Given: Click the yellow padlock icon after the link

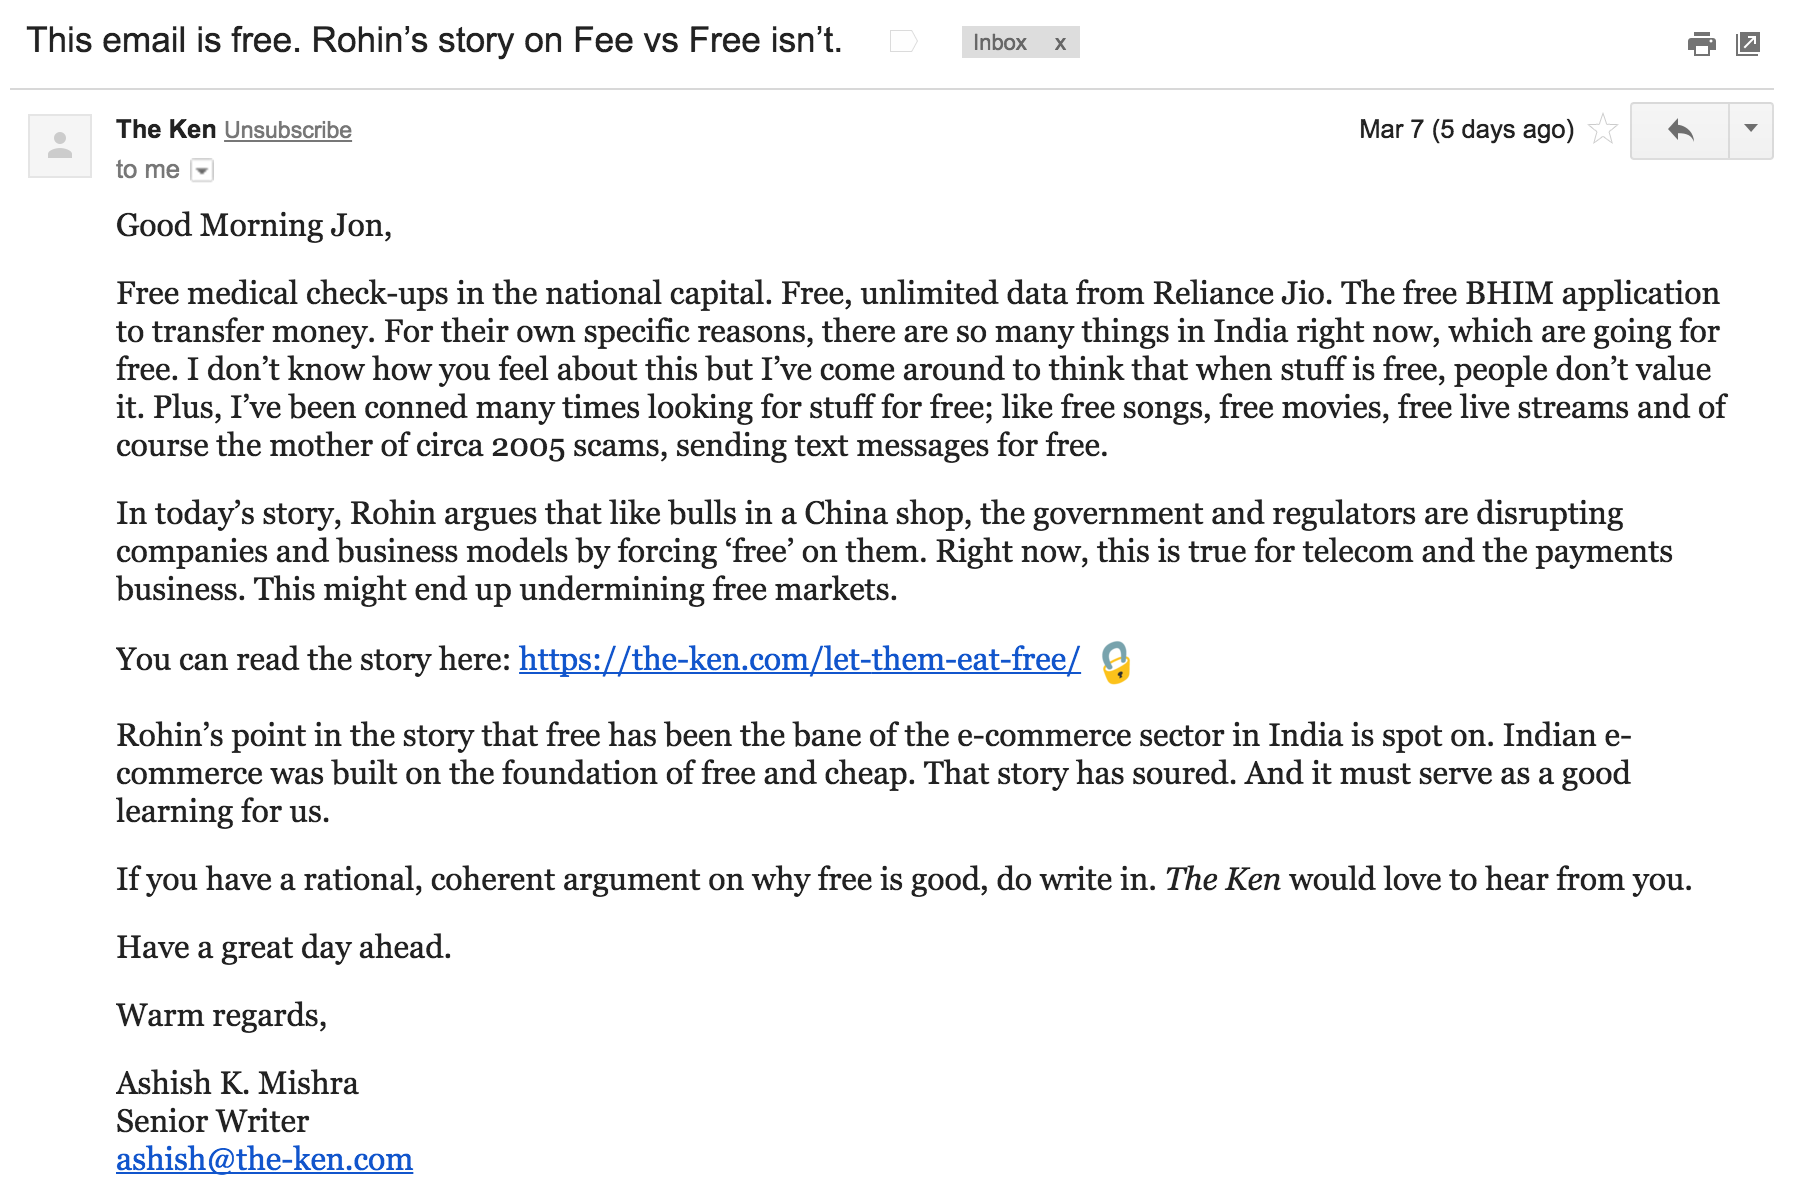Looking at the screenshot, I should (x=1115, y=662).
